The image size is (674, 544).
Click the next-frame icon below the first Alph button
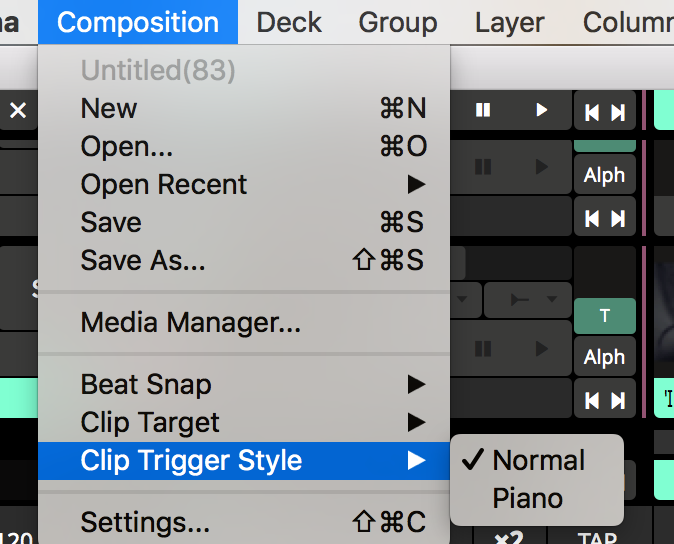point(618,217)
